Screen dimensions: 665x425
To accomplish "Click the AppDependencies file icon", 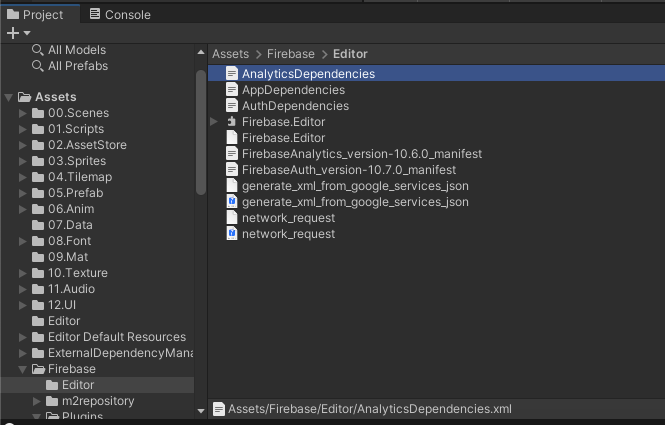I will 232,89.
